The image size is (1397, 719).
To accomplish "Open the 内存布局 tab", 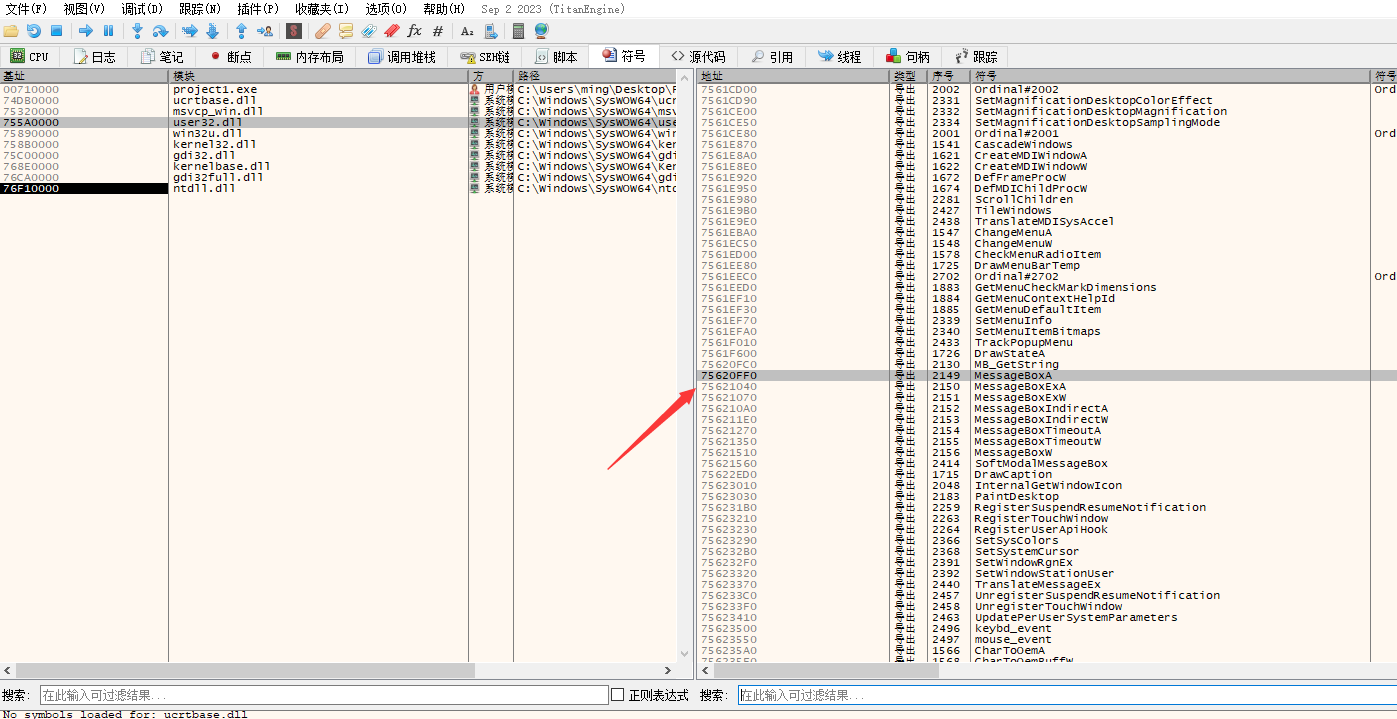I will click(310, 57).
